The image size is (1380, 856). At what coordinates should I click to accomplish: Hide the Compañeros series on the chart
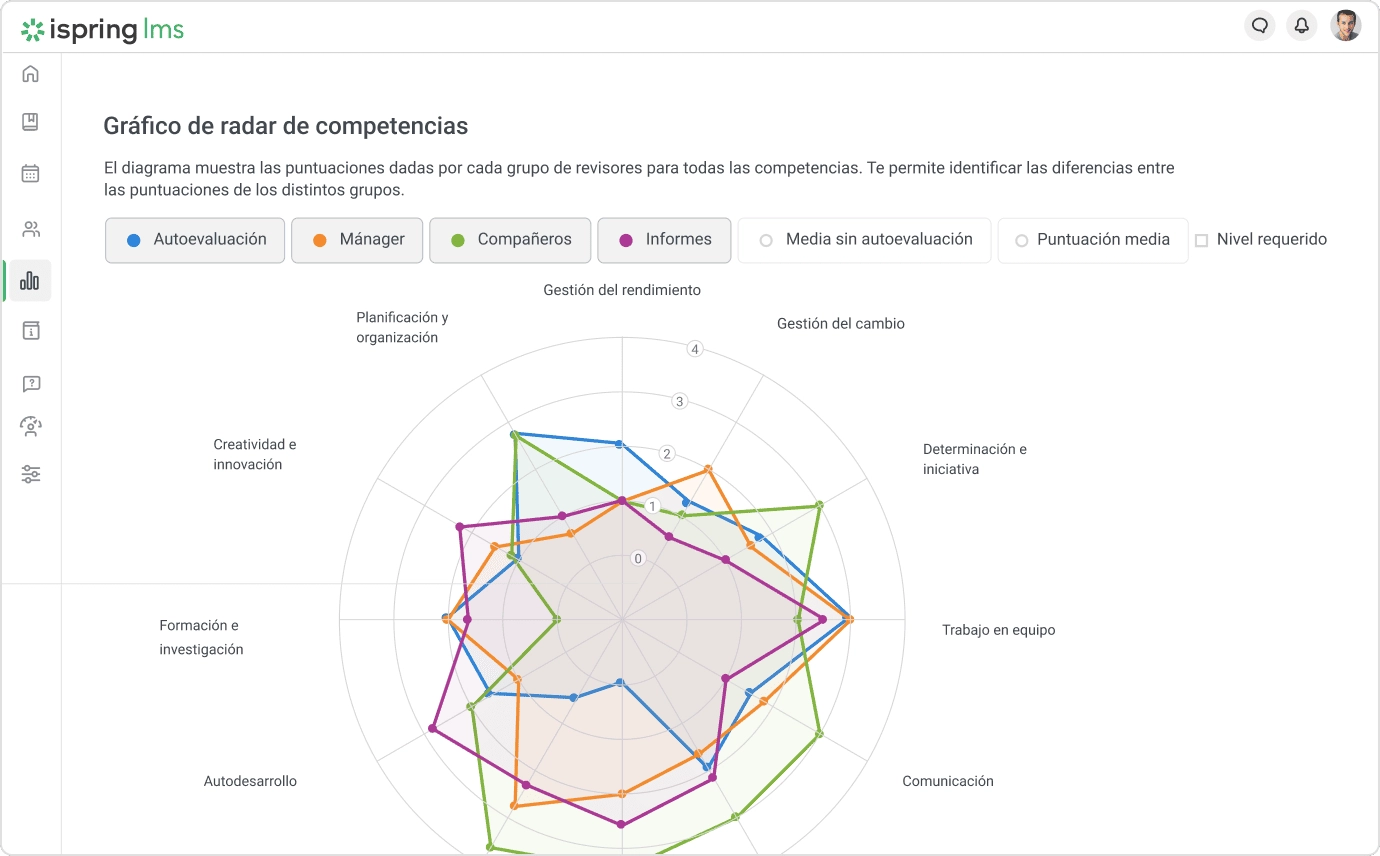point(510,239)
